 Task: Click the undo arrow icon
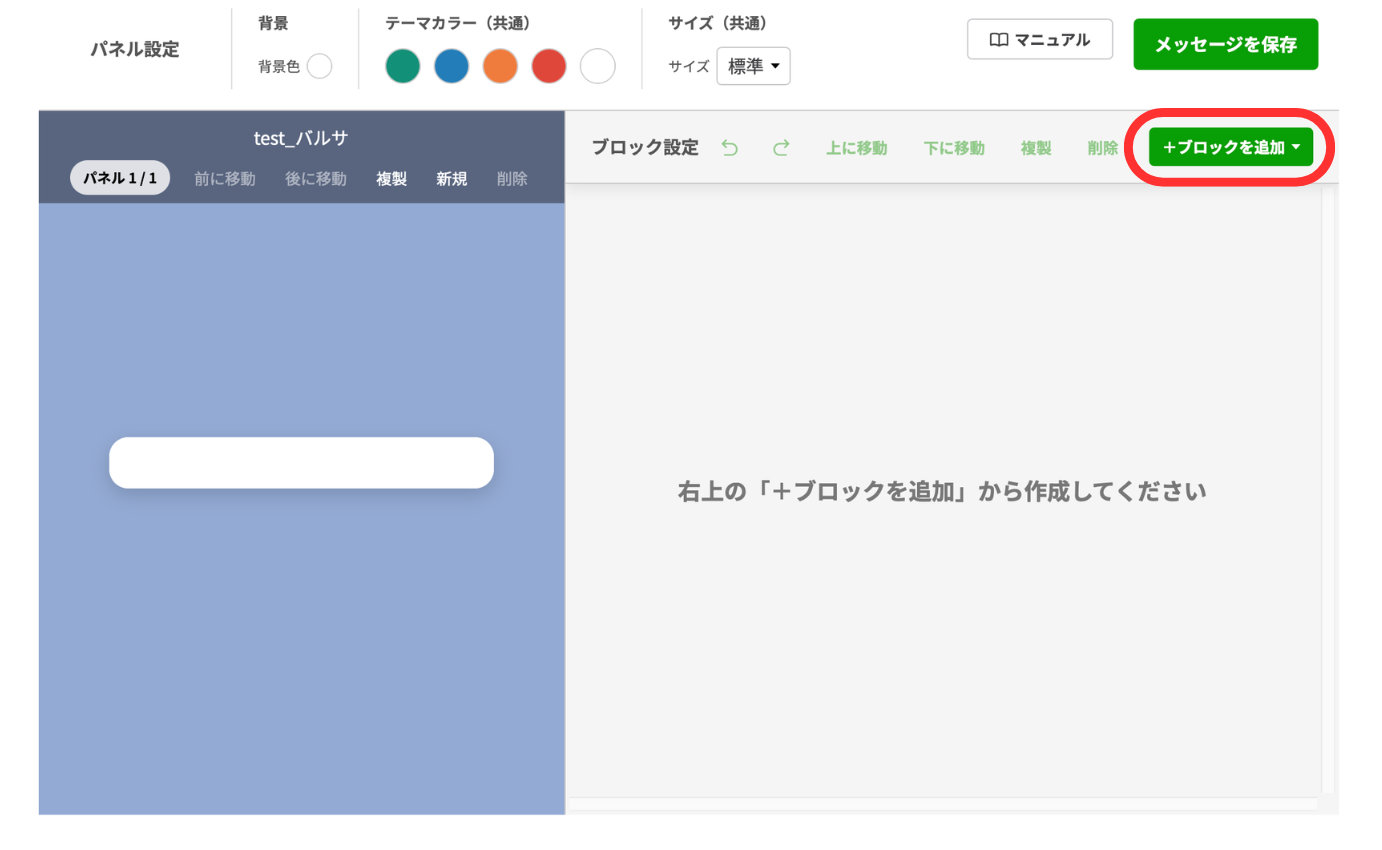(x=729, y=147)
